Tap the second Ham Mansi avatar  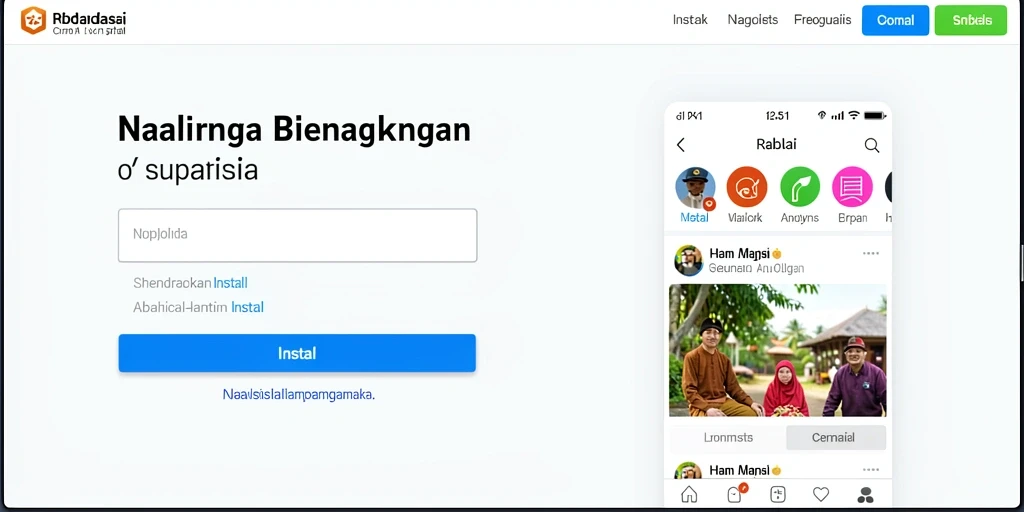point(688,471)
